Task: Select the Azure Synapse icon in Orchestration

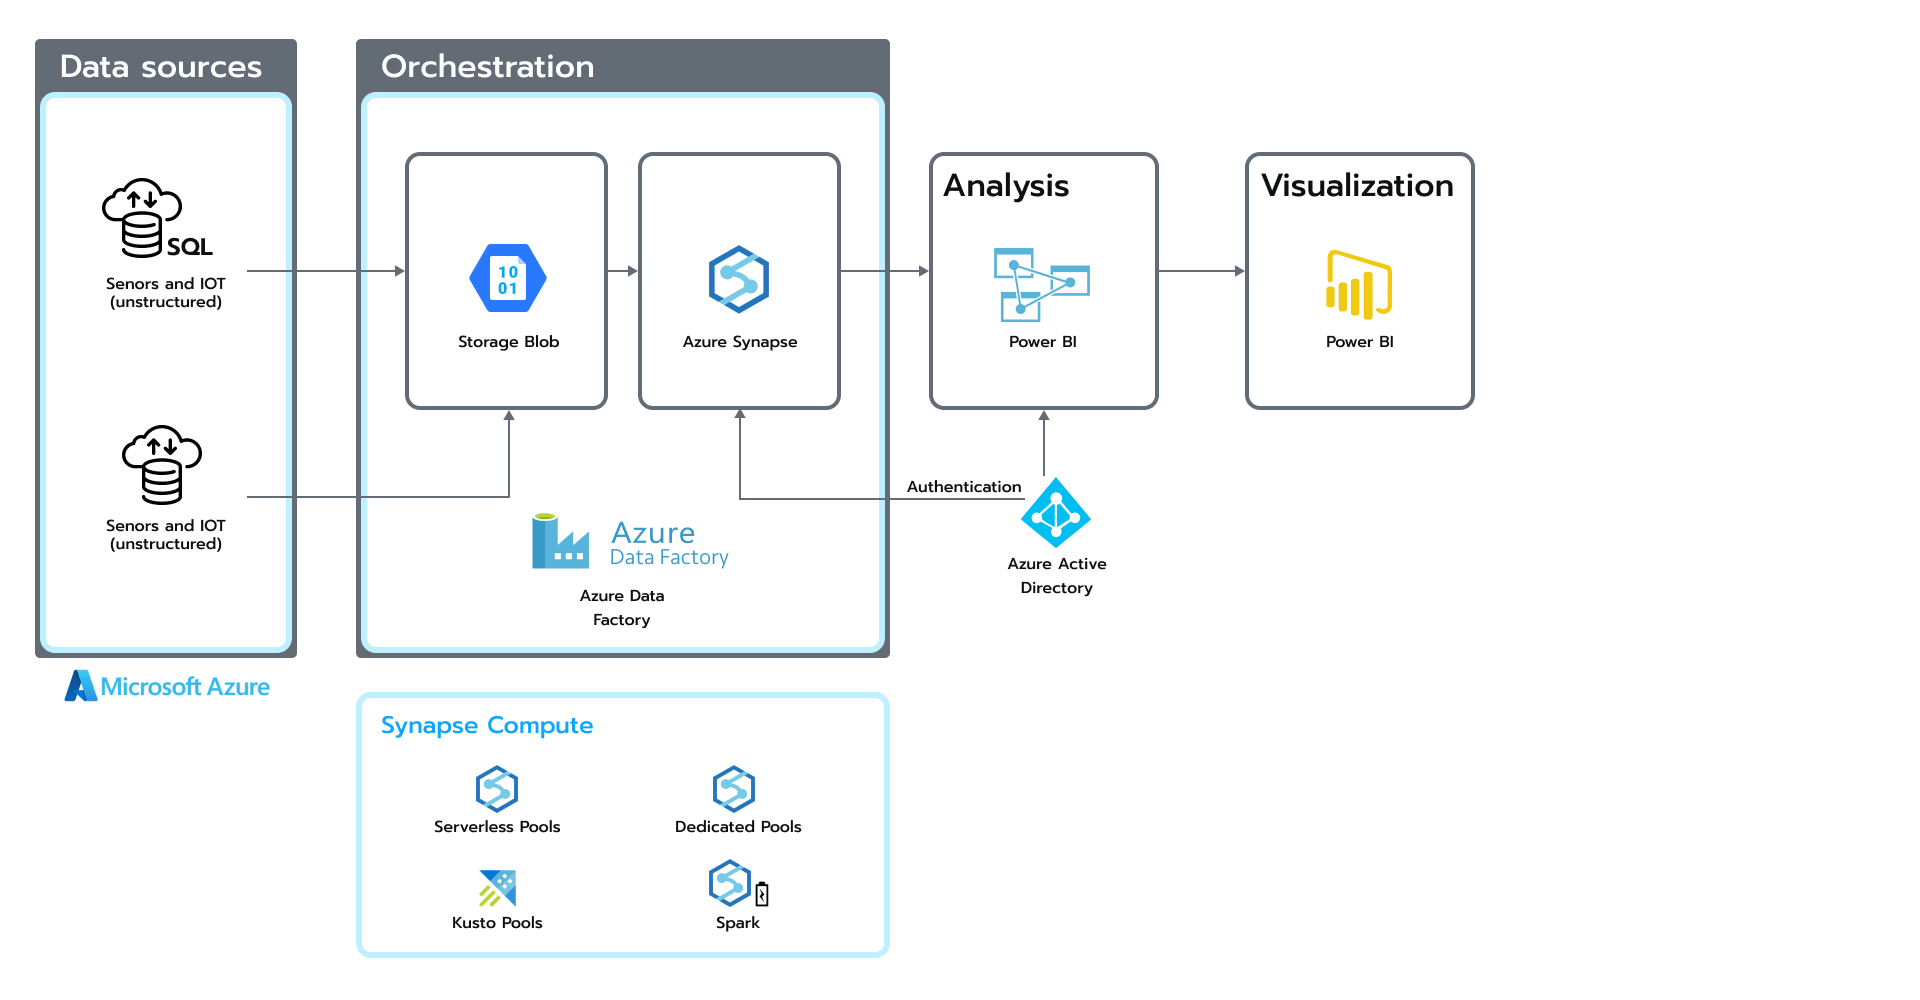Action: coord(739,279)
